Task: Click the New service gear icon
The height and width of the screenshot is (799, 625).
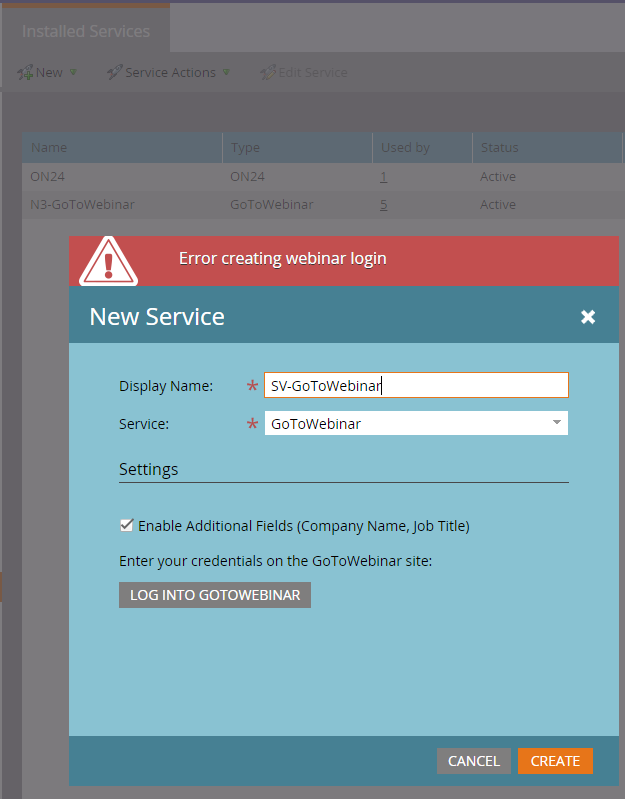Action: point(25,73)
